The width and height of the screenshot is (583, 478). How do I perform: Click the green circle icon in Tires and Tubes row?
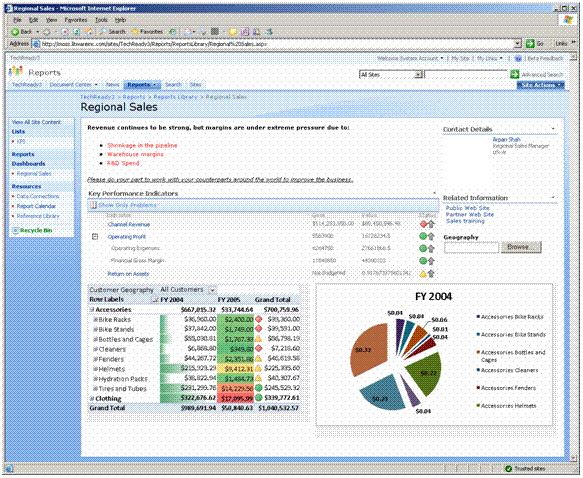coord(259,388)
